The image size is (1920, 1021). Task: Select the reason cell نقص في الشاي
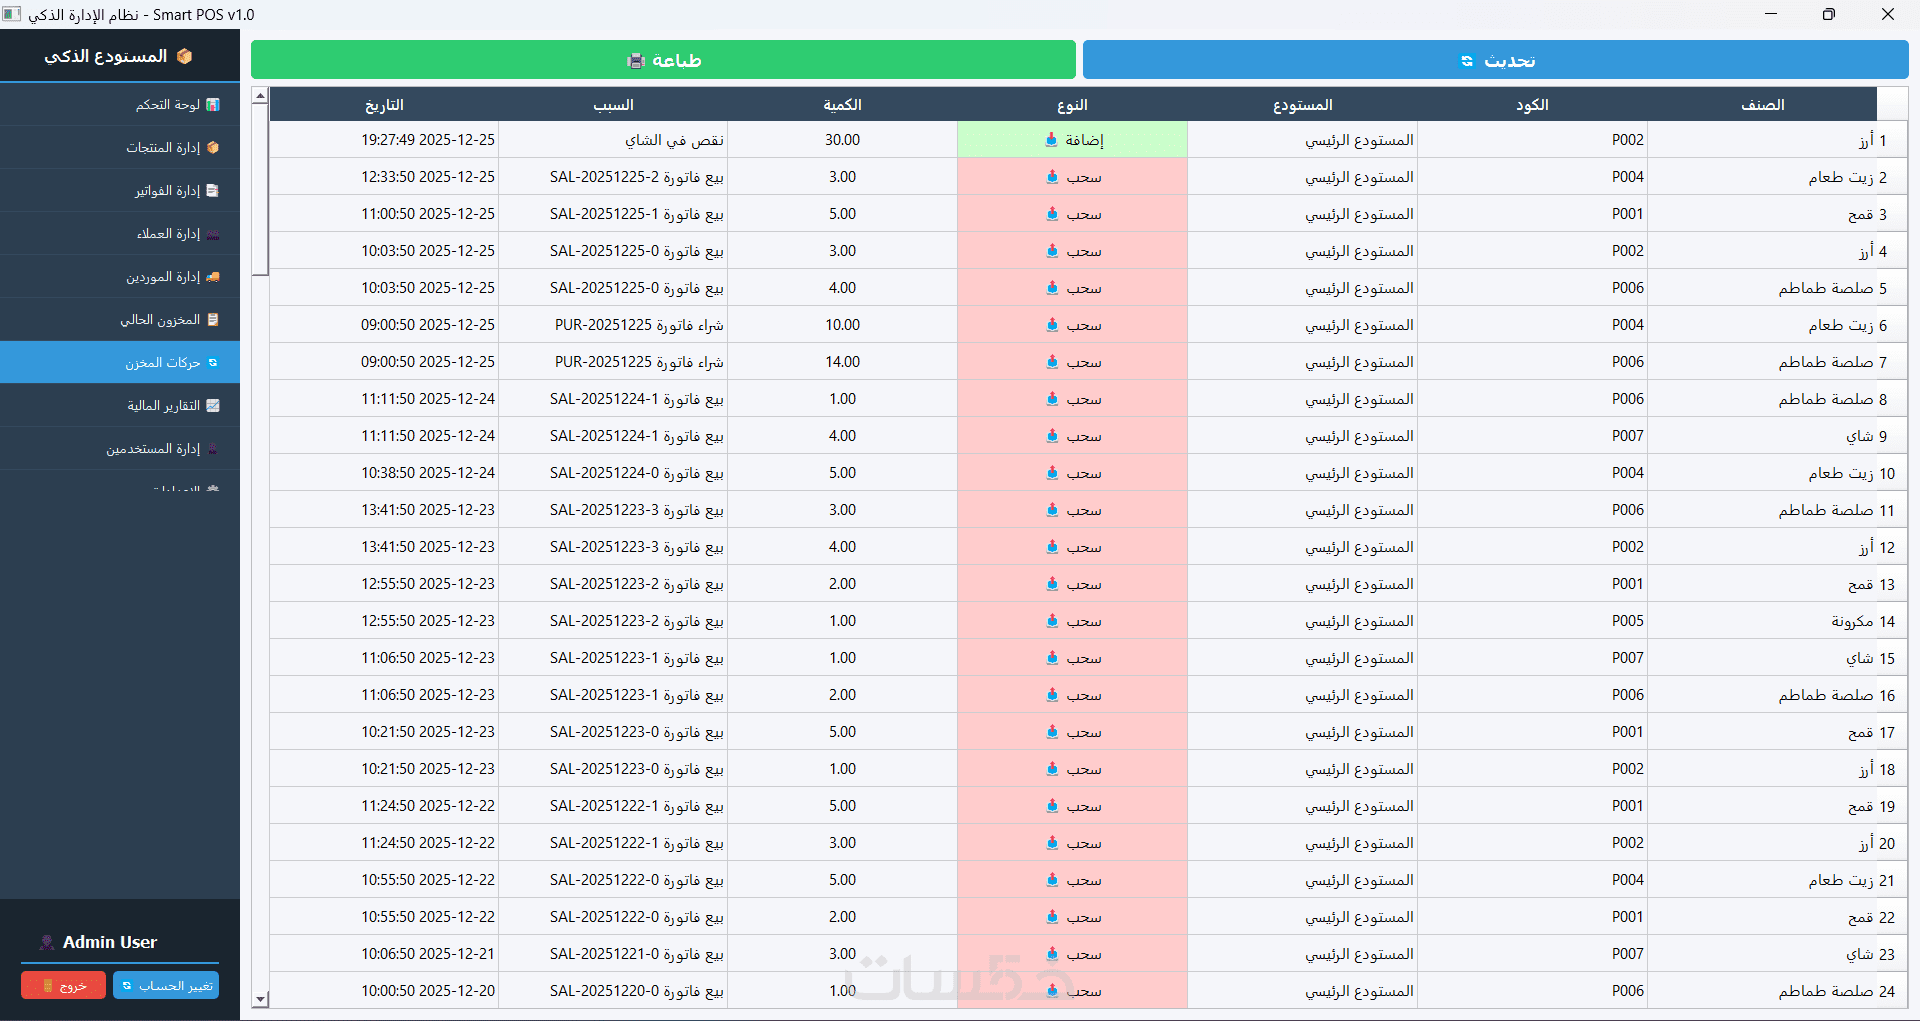pyautogui.click(x=613, y=140)
